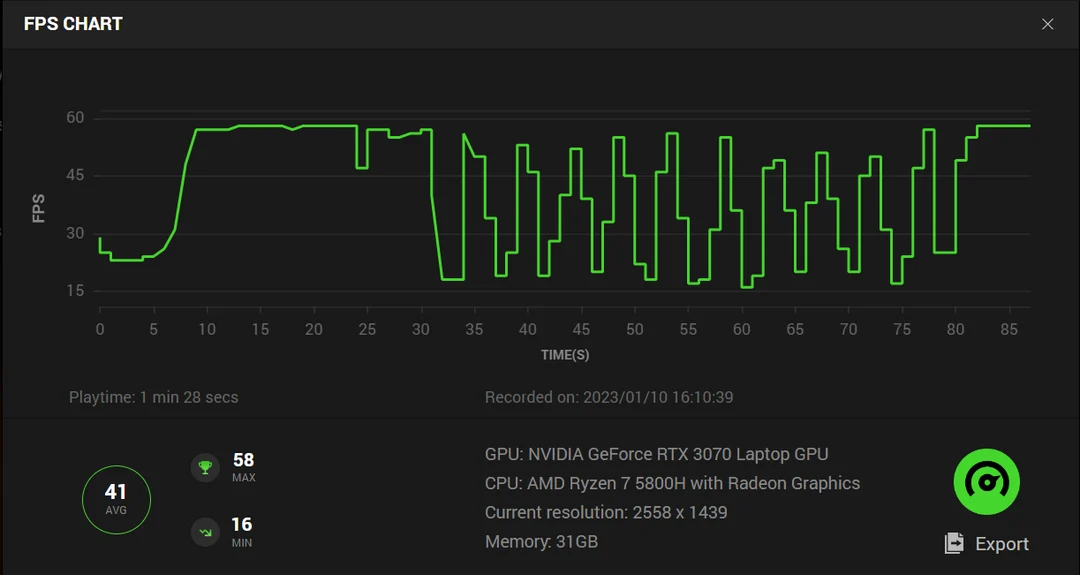1080x575 pixels.
Task: Click the green speedometer benchmark icon
Action: pos(986,482)
